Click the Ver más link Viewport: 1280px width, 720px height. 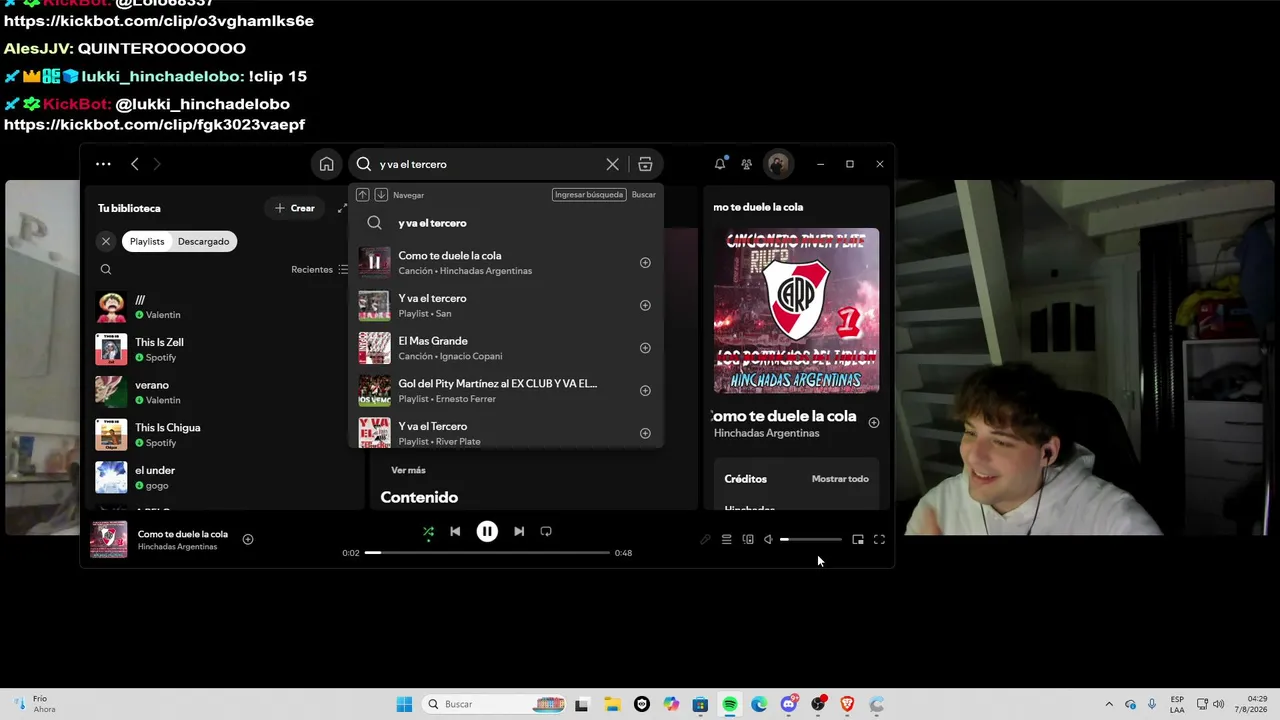tap(408, 470)
